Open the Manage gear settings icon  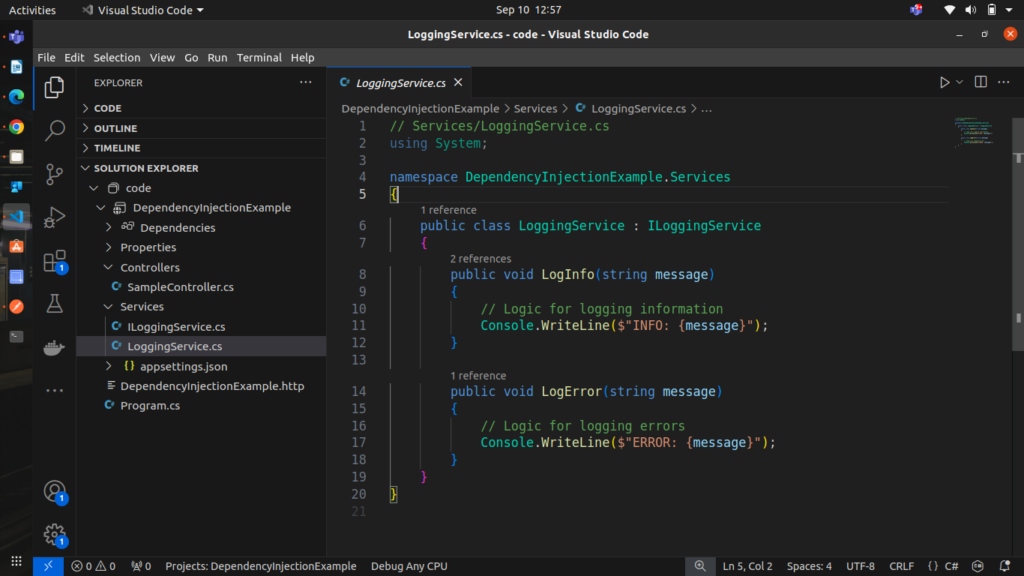(x=55, y=534)
